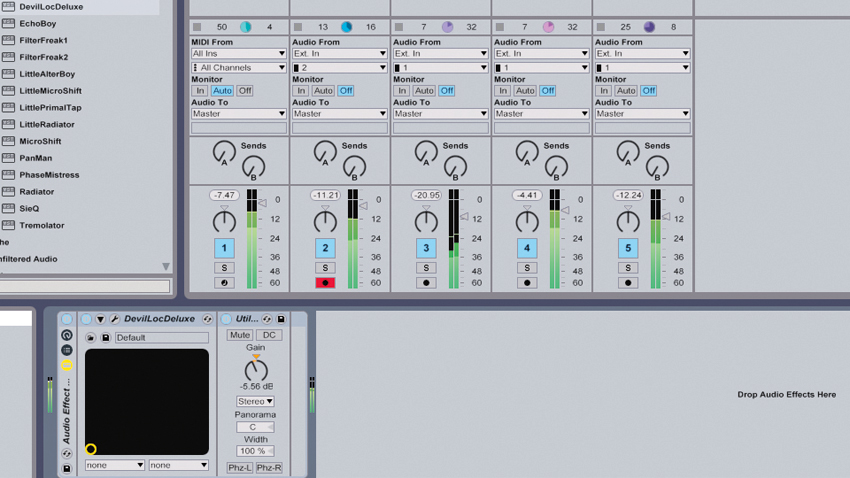The width and height of the screenshot is (850, 478).
Task: Click the blue clip pie indicator on track 2
Action: (x=346, y=27)
